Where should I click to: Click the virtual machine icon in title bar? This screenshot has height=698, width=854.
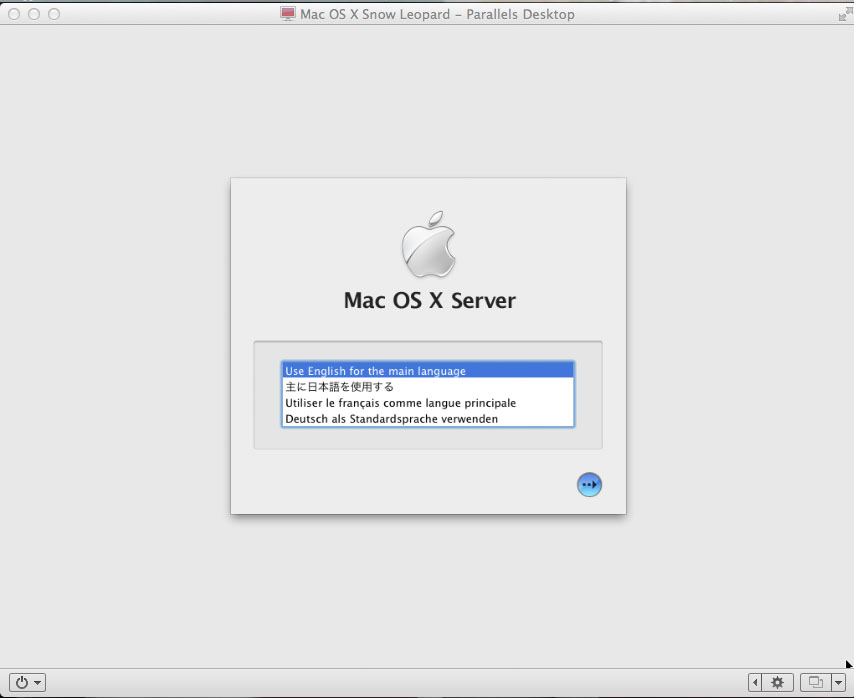click(x=288, y=14)
